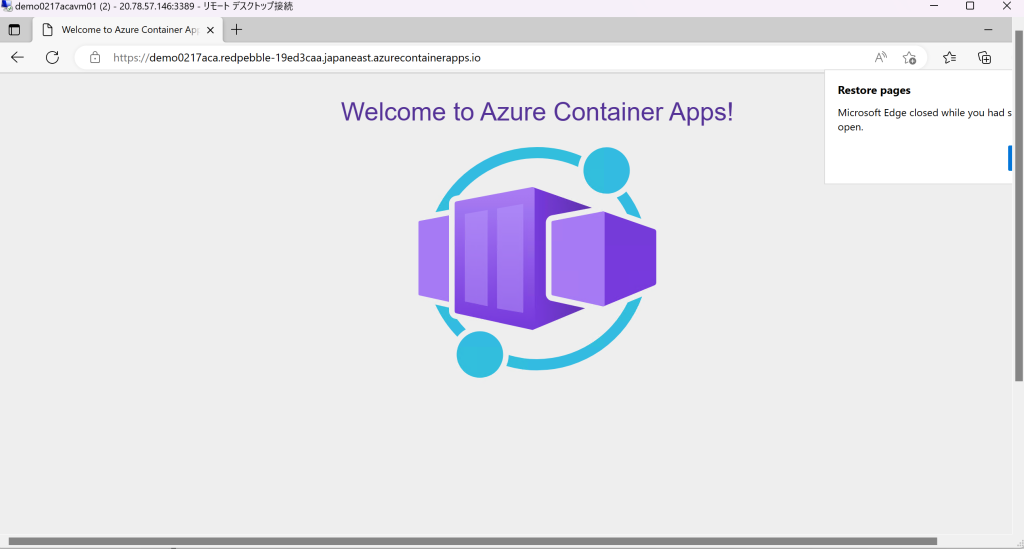This screenshot has height=549, width=1024.
Task: Reload the page with the refresh icon
Action: click(x=52, y=57)
